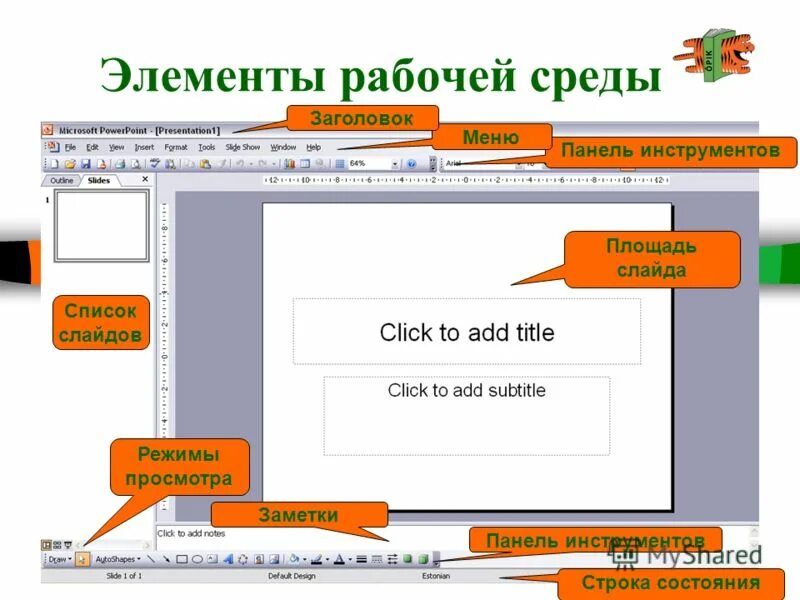Image resolution: width=800 pixels, height=600 pixels.
Task: Start Slide Show from the view buttons
Action: point(67,545)
